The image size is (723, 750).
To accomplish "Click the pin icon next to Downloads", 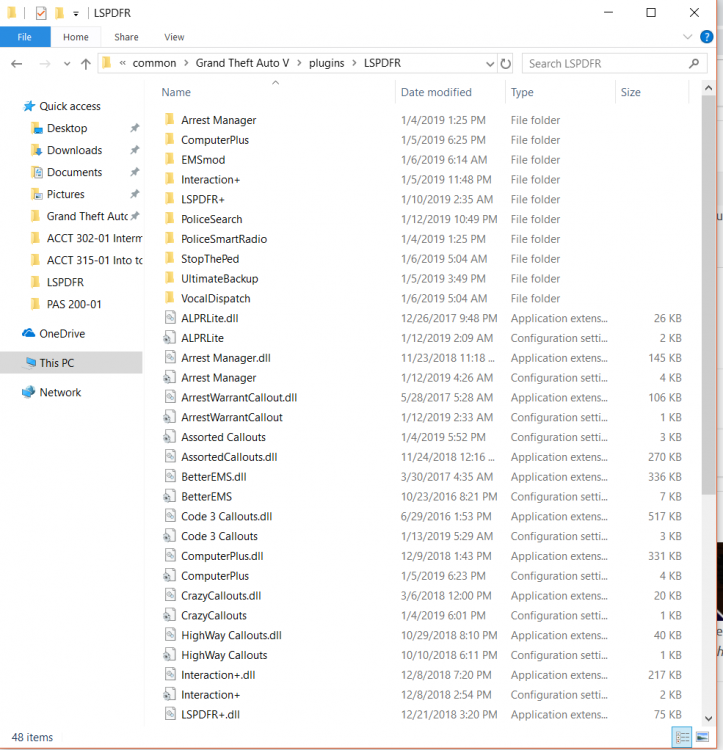I will click(135, 150).
